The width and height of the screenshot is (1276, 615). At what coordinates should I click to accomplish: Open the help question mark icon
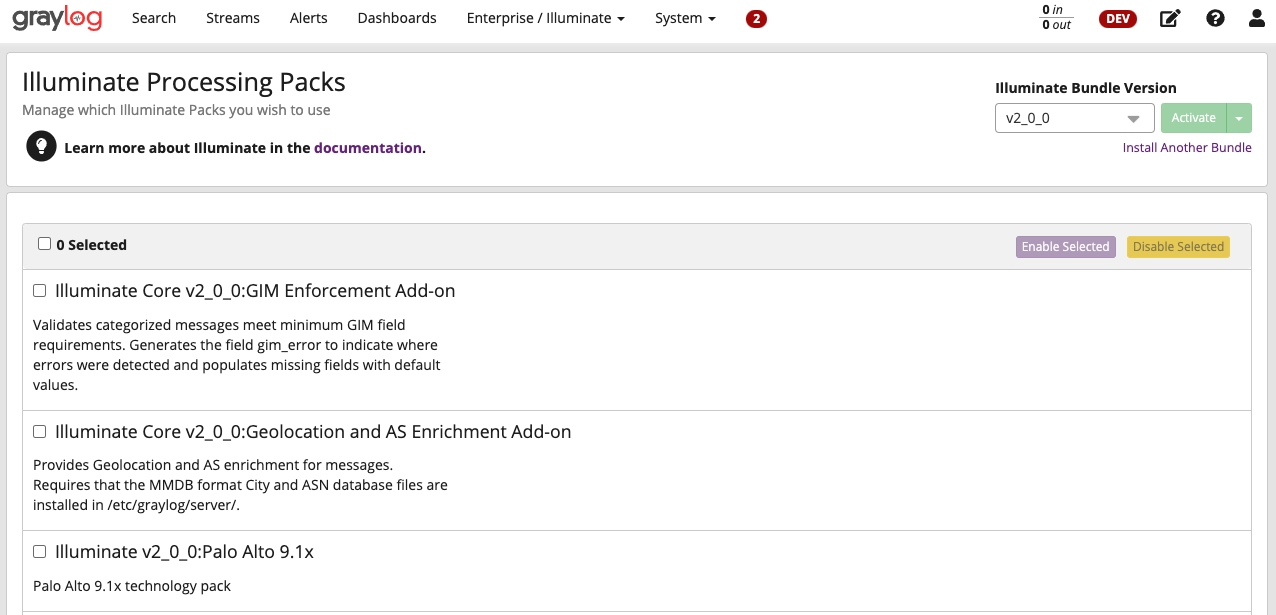click(1215, 18)
